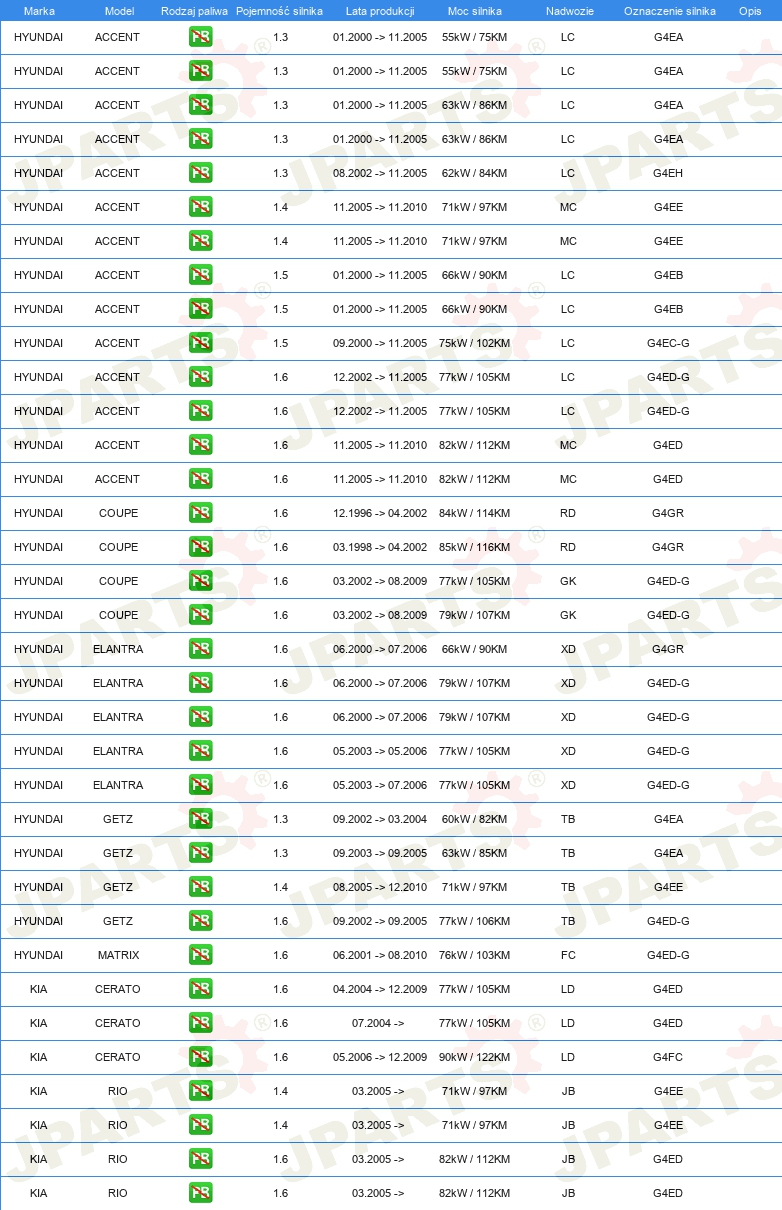
Task: Click fuel icon in Elantra 66kW / 90KM row
Action: (200, 649)
